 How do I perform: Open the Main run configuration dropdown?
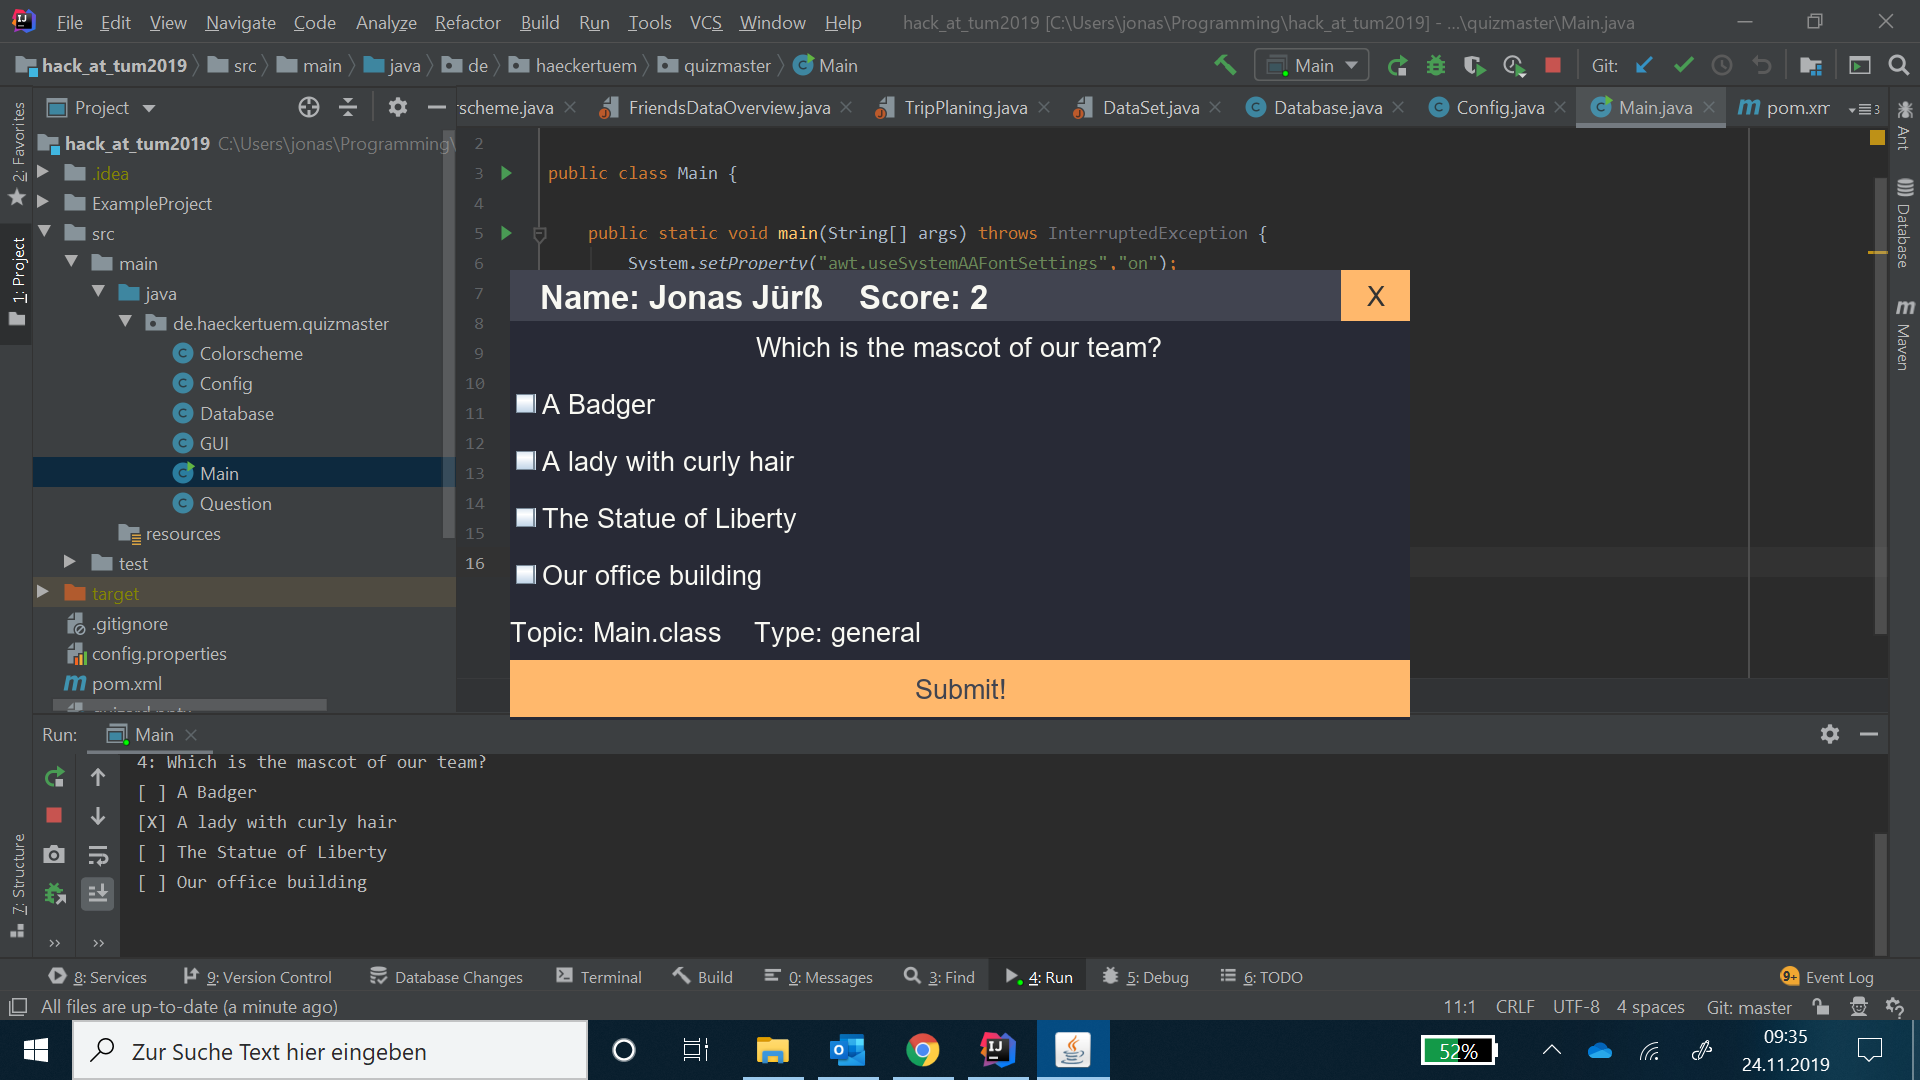coord(1312,65)
